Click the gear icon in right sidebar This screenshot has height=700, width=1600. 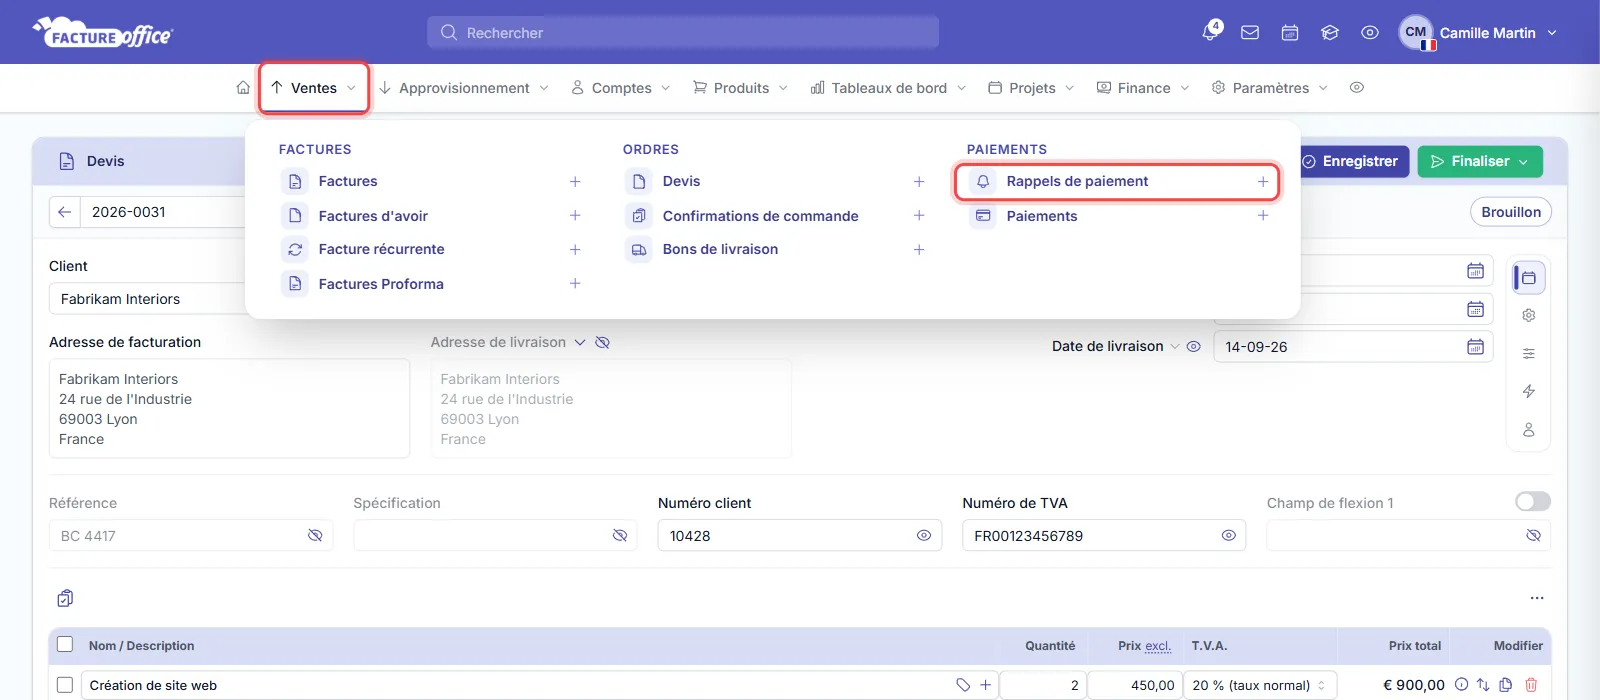[x=1528, y=315]
